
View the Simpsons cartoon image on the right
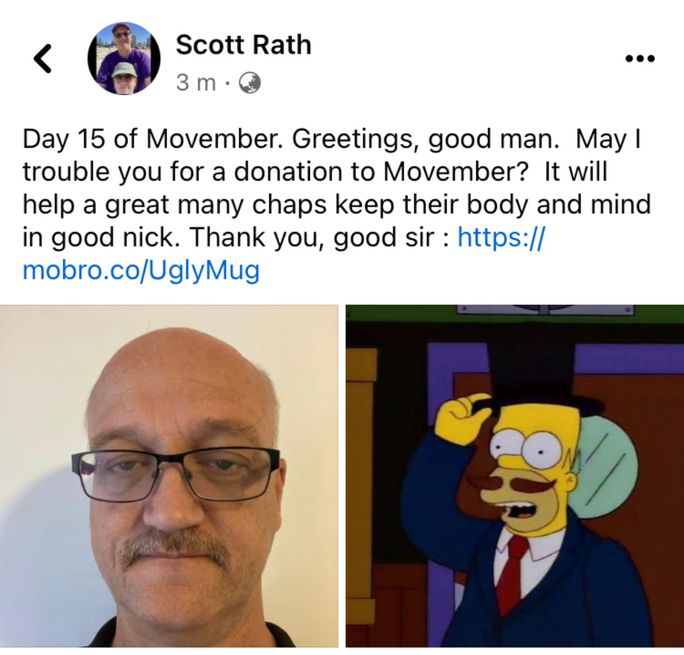[x=515, y=476]
